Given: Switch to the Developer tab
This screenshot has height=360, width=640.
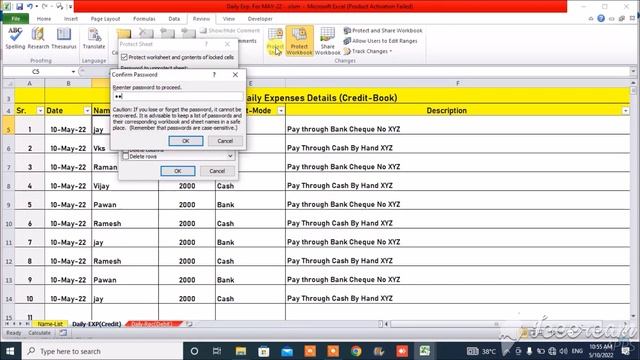Looking at the screenshot, I should click(x=260, y=19).
